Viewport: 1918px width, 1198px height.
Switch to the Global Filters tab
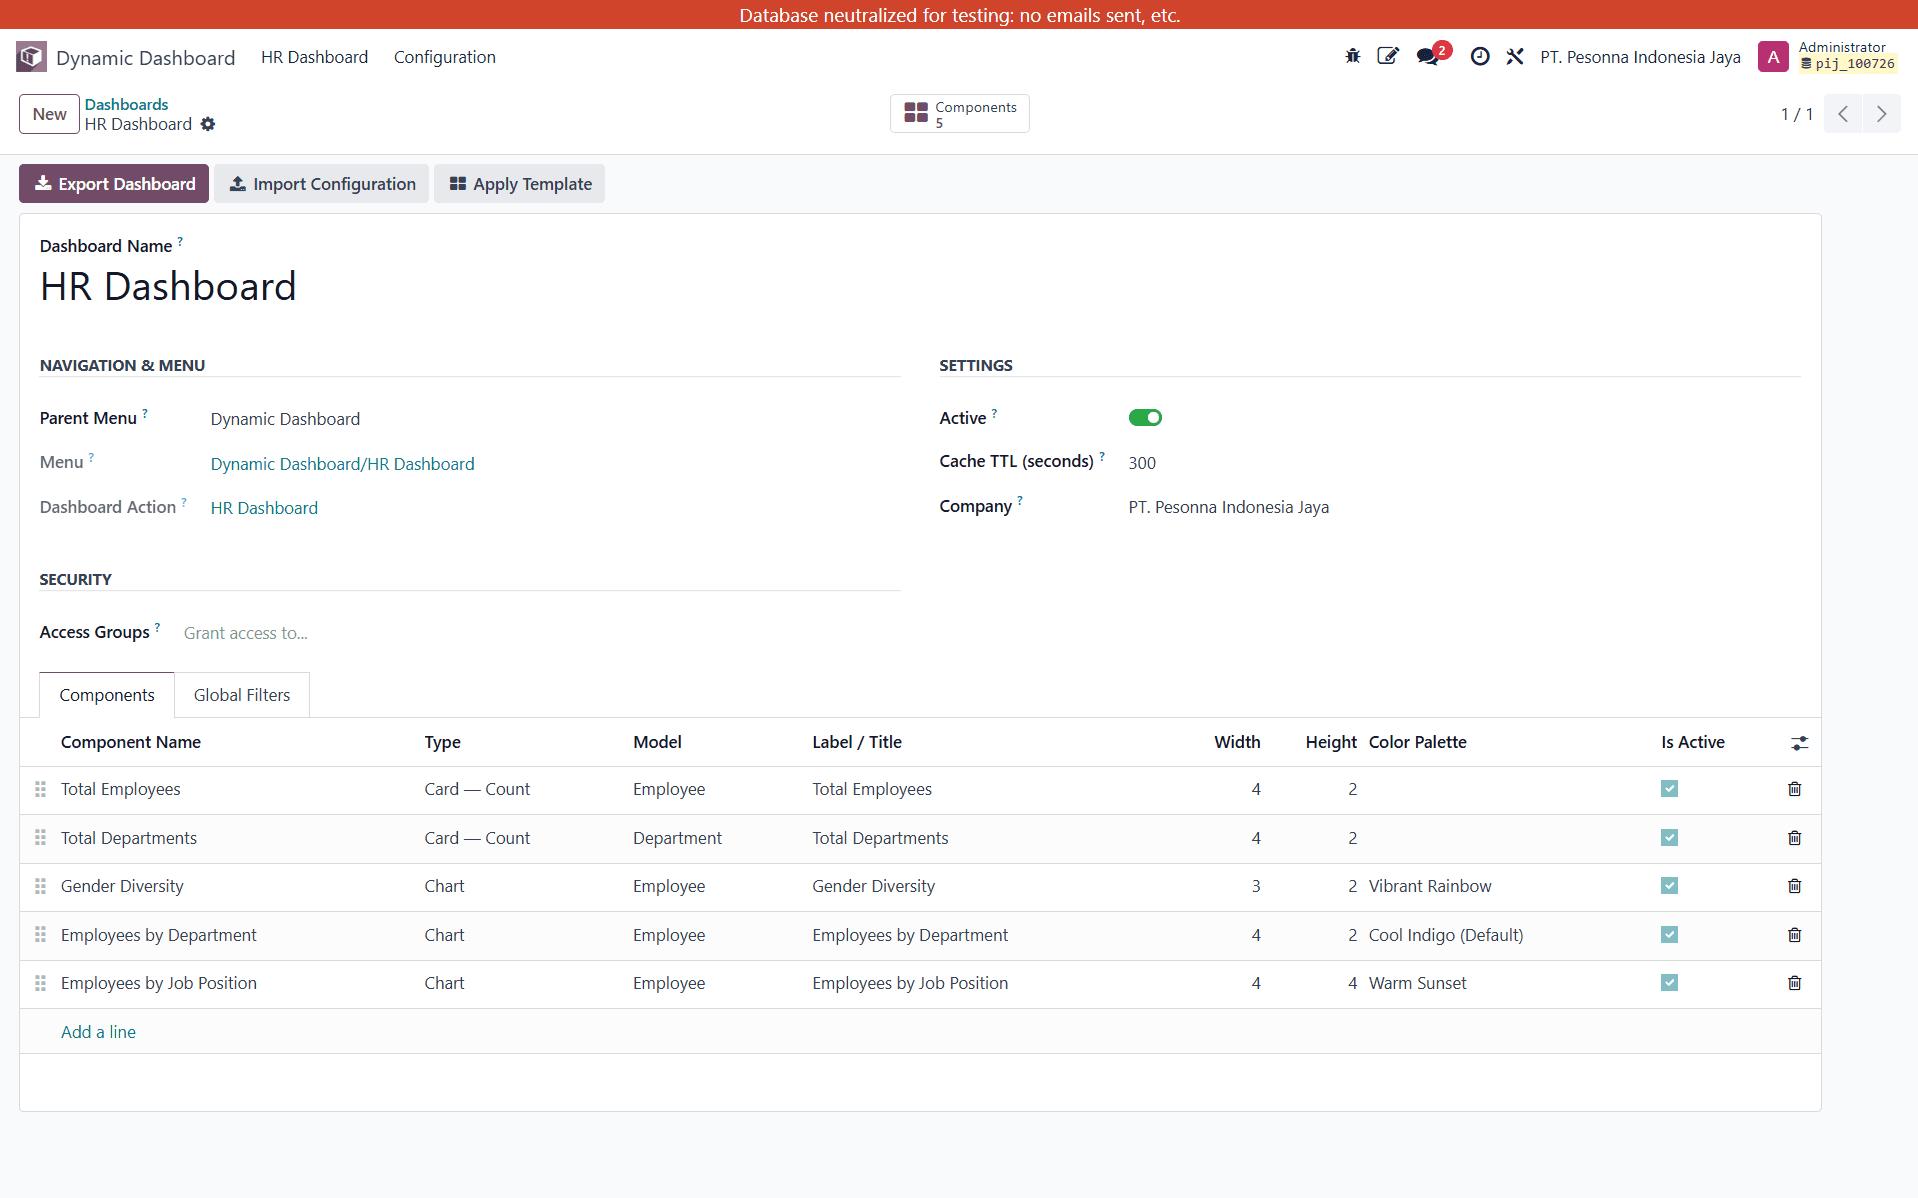pyautogui.click(x=242, y=695)
